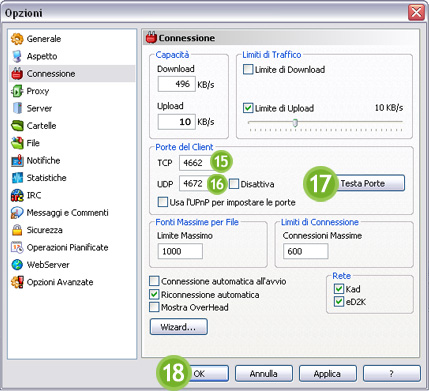429x391 pixels.
Task: Click the Notifiche alert icon
Action: pyautogui.click(x=17, y=160)
